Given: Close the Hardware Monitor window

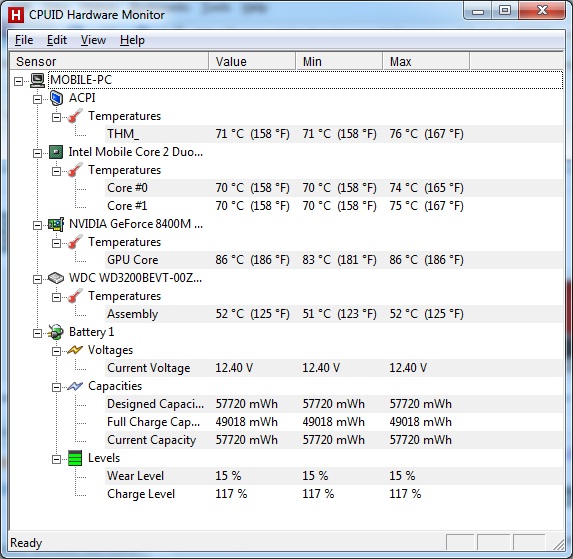Looking at the screenshot, I should [542, 10].
